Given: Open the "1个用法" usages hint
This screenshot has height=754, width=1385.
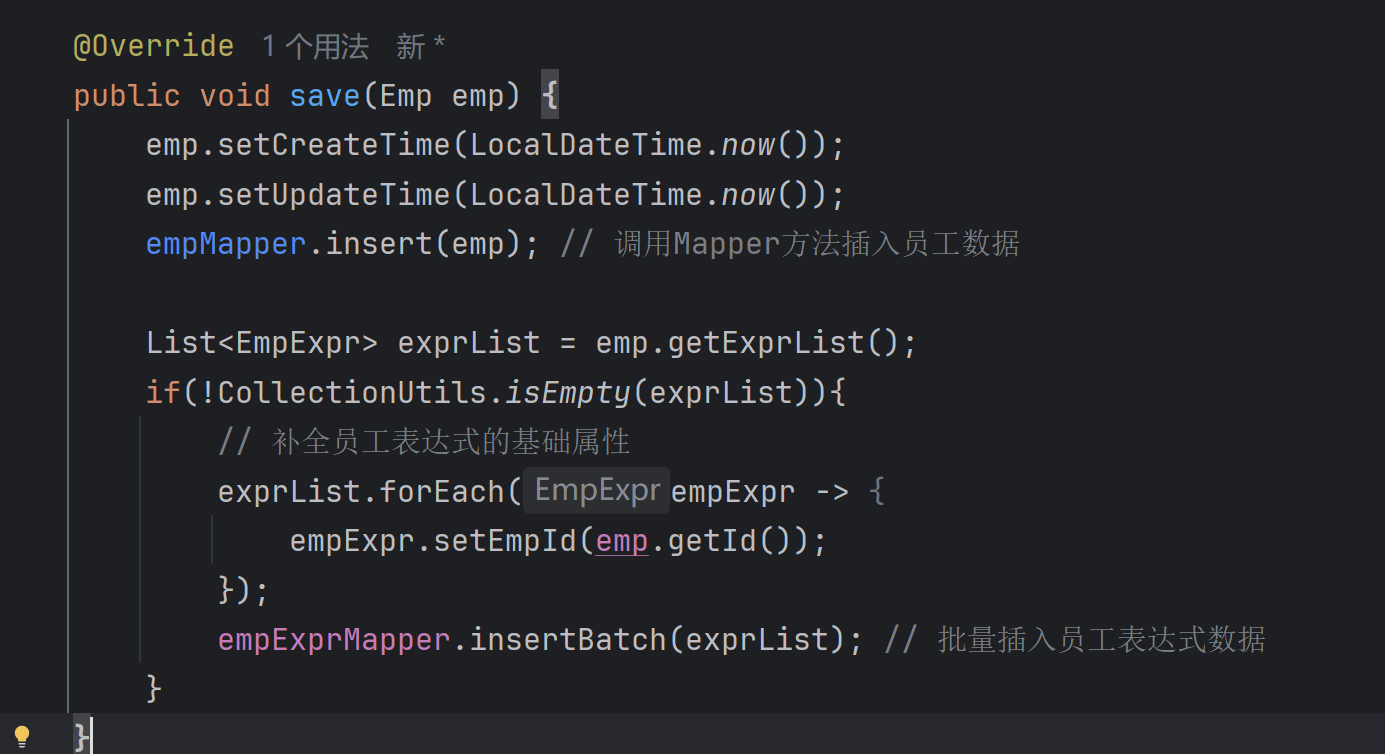Looking at the screenshot, I should 315,46.
